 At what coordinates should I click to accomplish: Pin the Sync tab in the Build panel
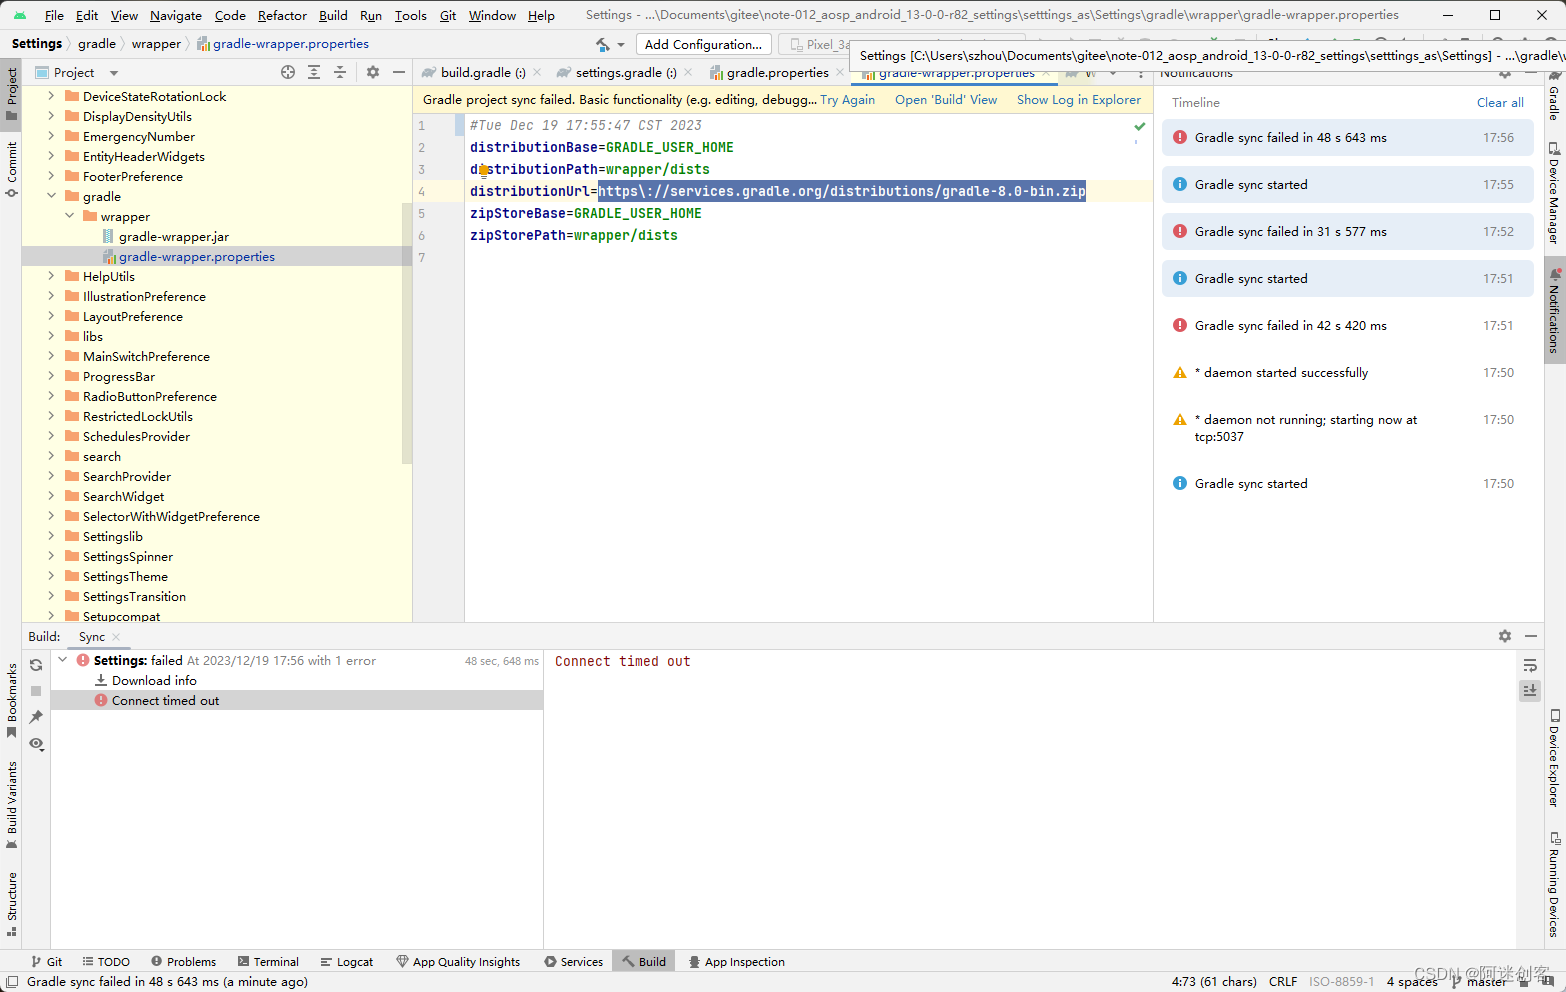pos(35,717)
